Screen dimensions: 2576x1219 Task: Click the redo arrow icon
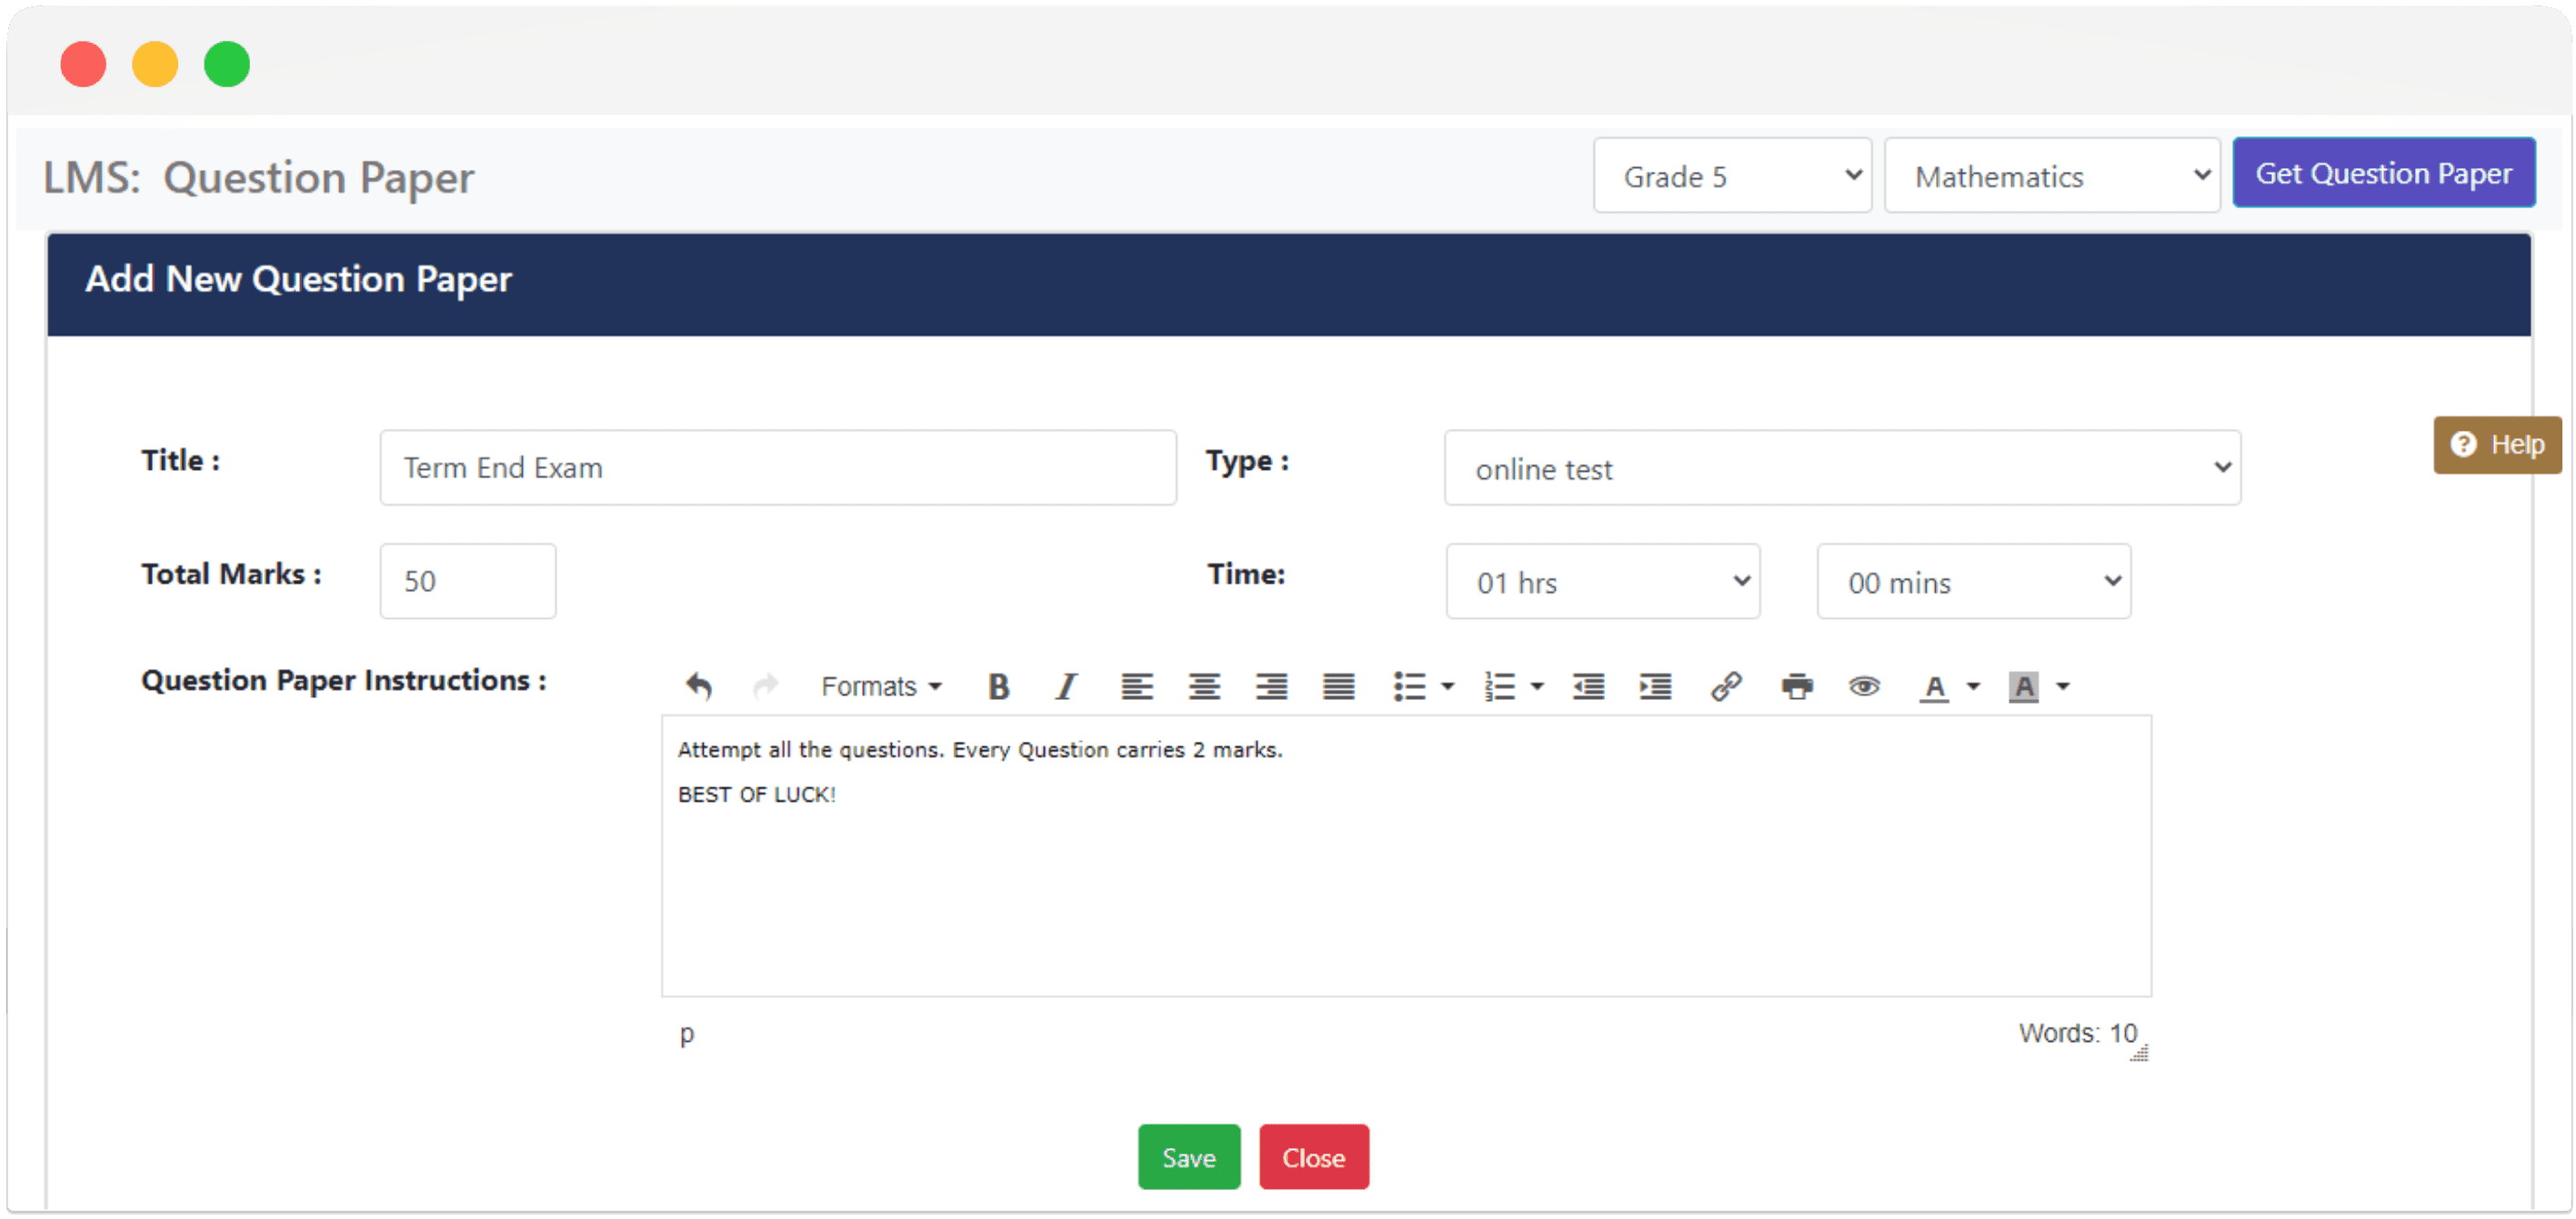761,686
